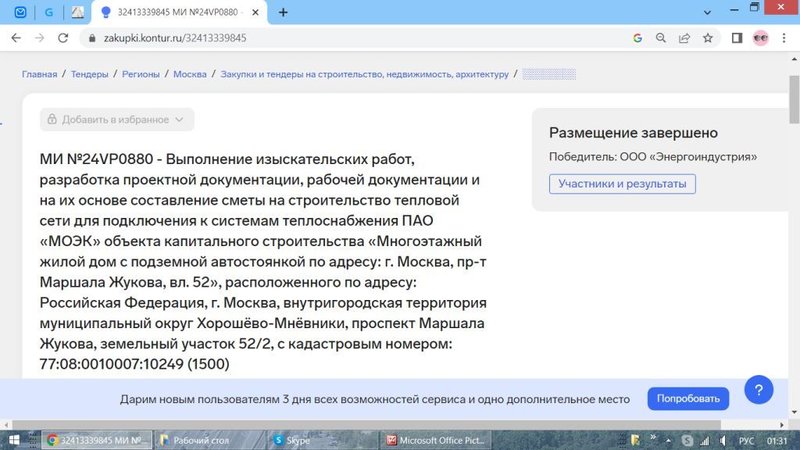This screenshot has height=450, width=800.
Task: Open the tab search dropdown arrow
Action: pos(707,12)
